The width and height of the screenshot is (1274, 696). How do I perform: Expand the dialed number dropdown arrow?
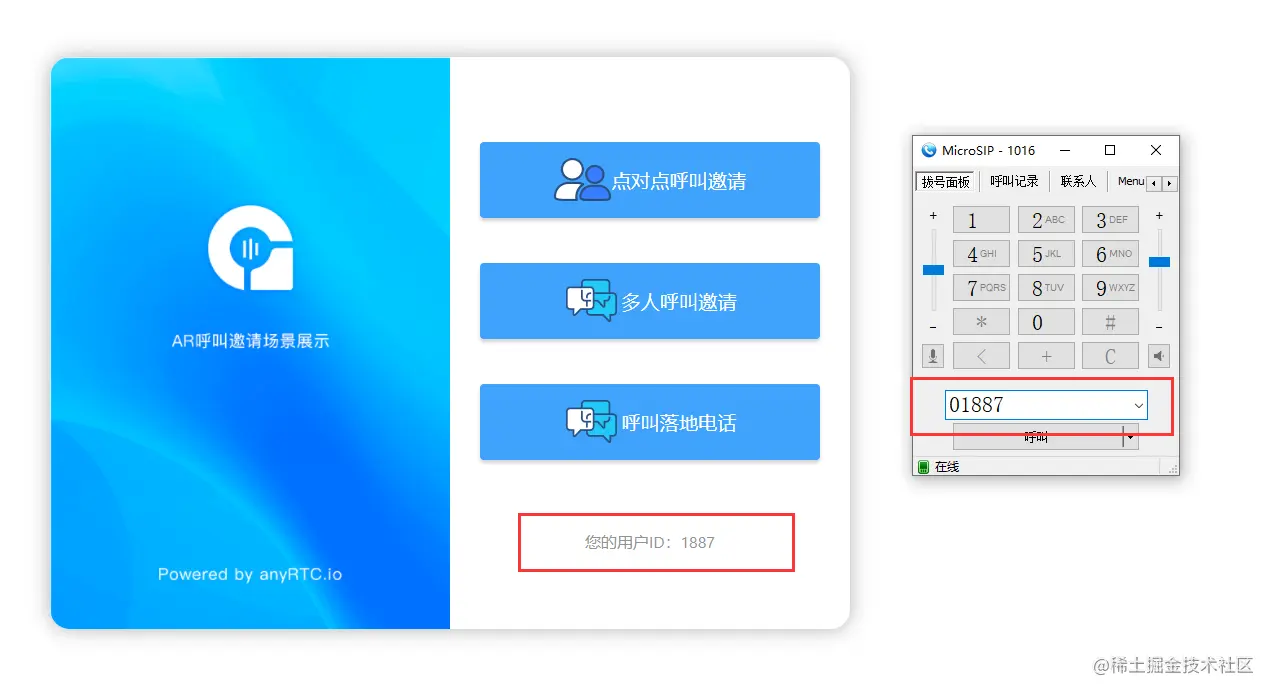[1138, 405]
